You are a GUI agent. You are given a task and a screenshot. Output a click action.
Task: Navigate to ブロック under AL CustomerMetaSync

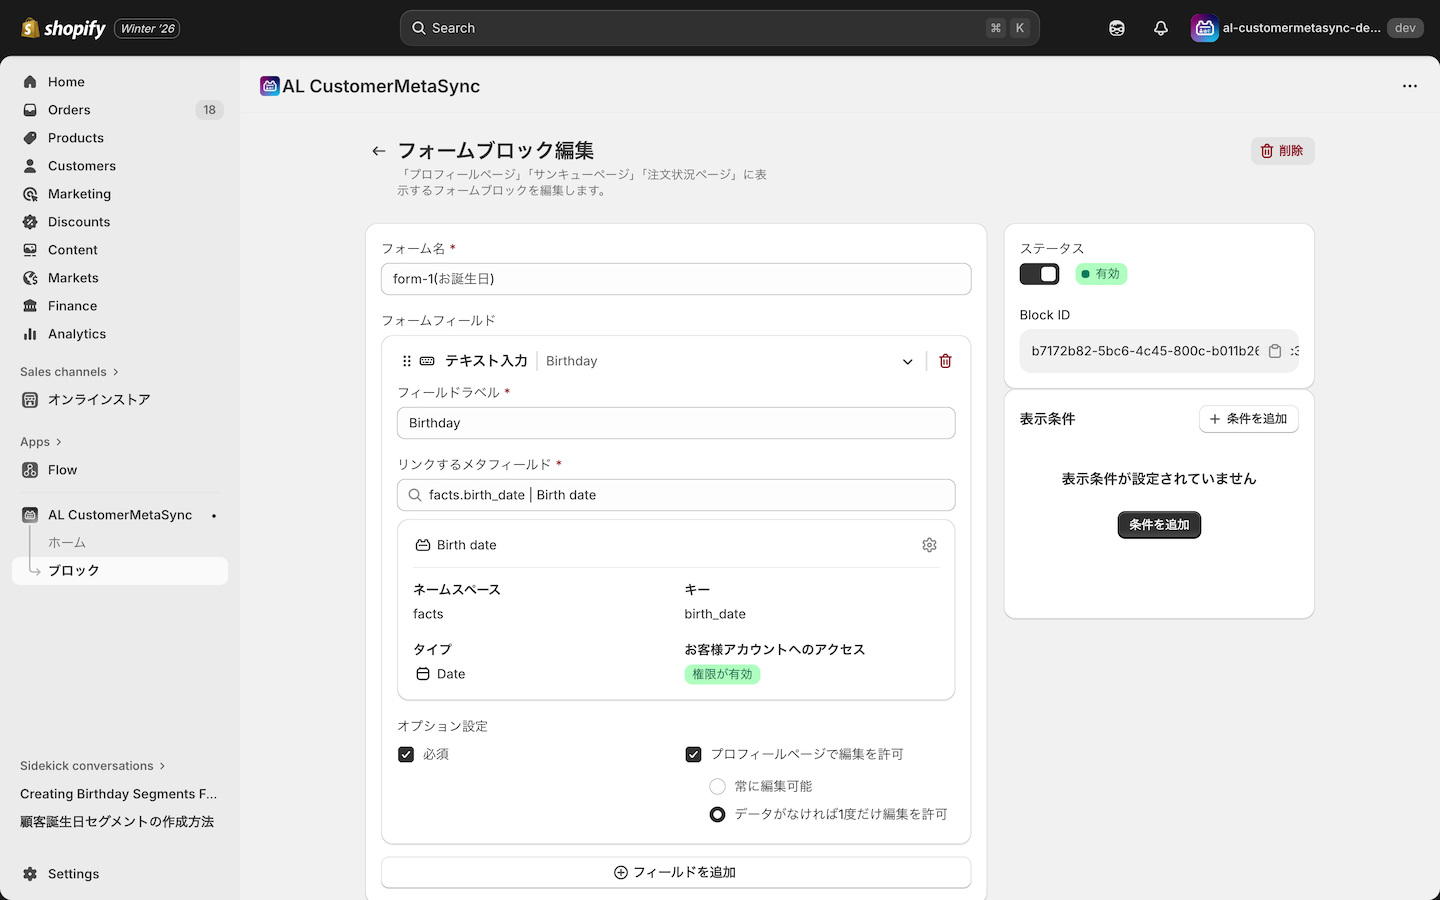coord(73,570)
